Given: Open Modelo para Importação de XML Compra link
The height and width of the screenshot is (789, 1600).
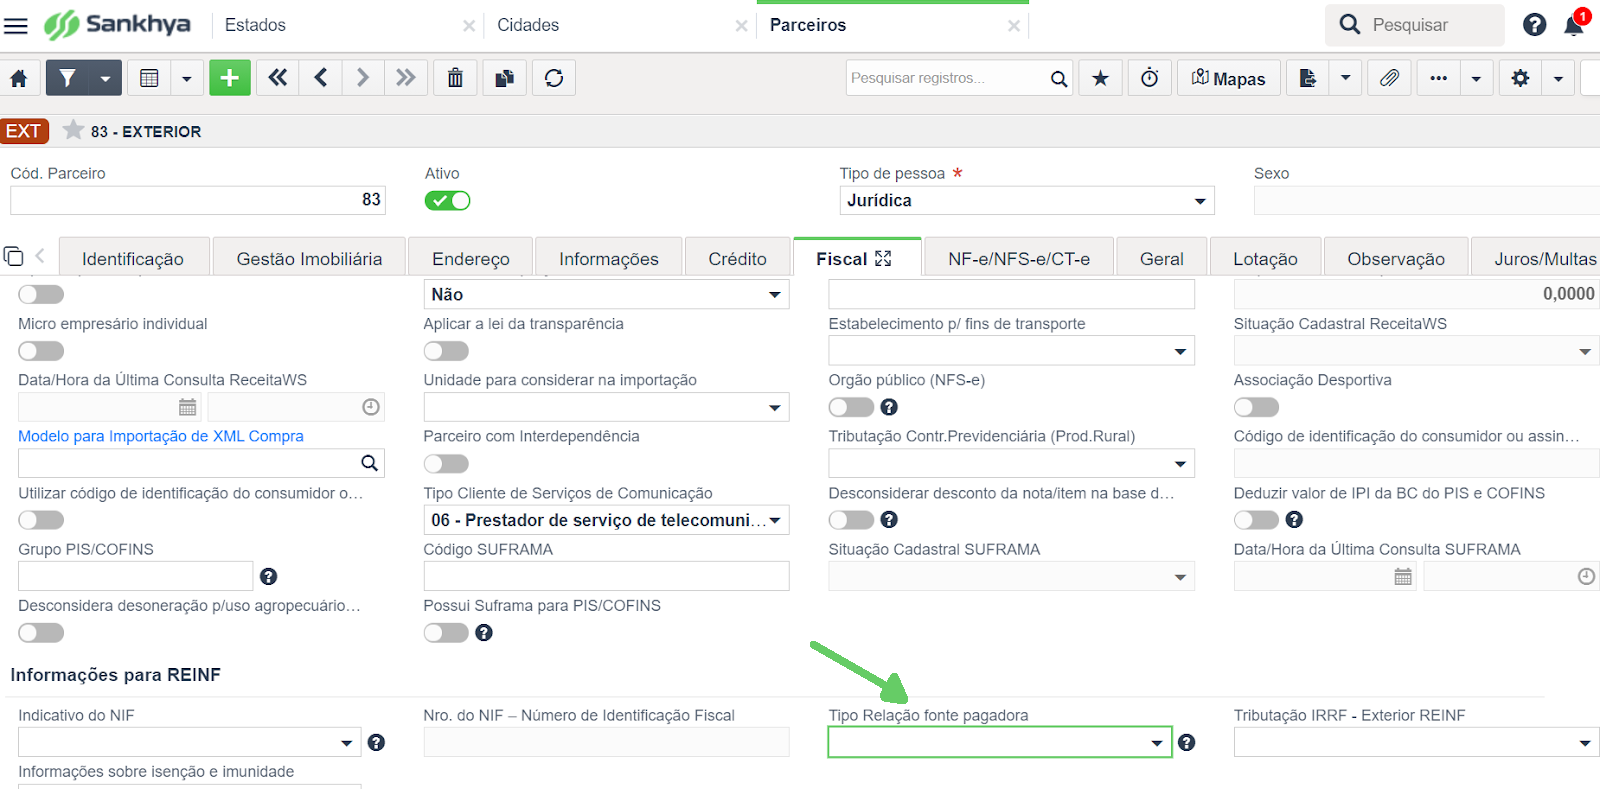Looking at the screenshot, I should (x=161, y=436).
